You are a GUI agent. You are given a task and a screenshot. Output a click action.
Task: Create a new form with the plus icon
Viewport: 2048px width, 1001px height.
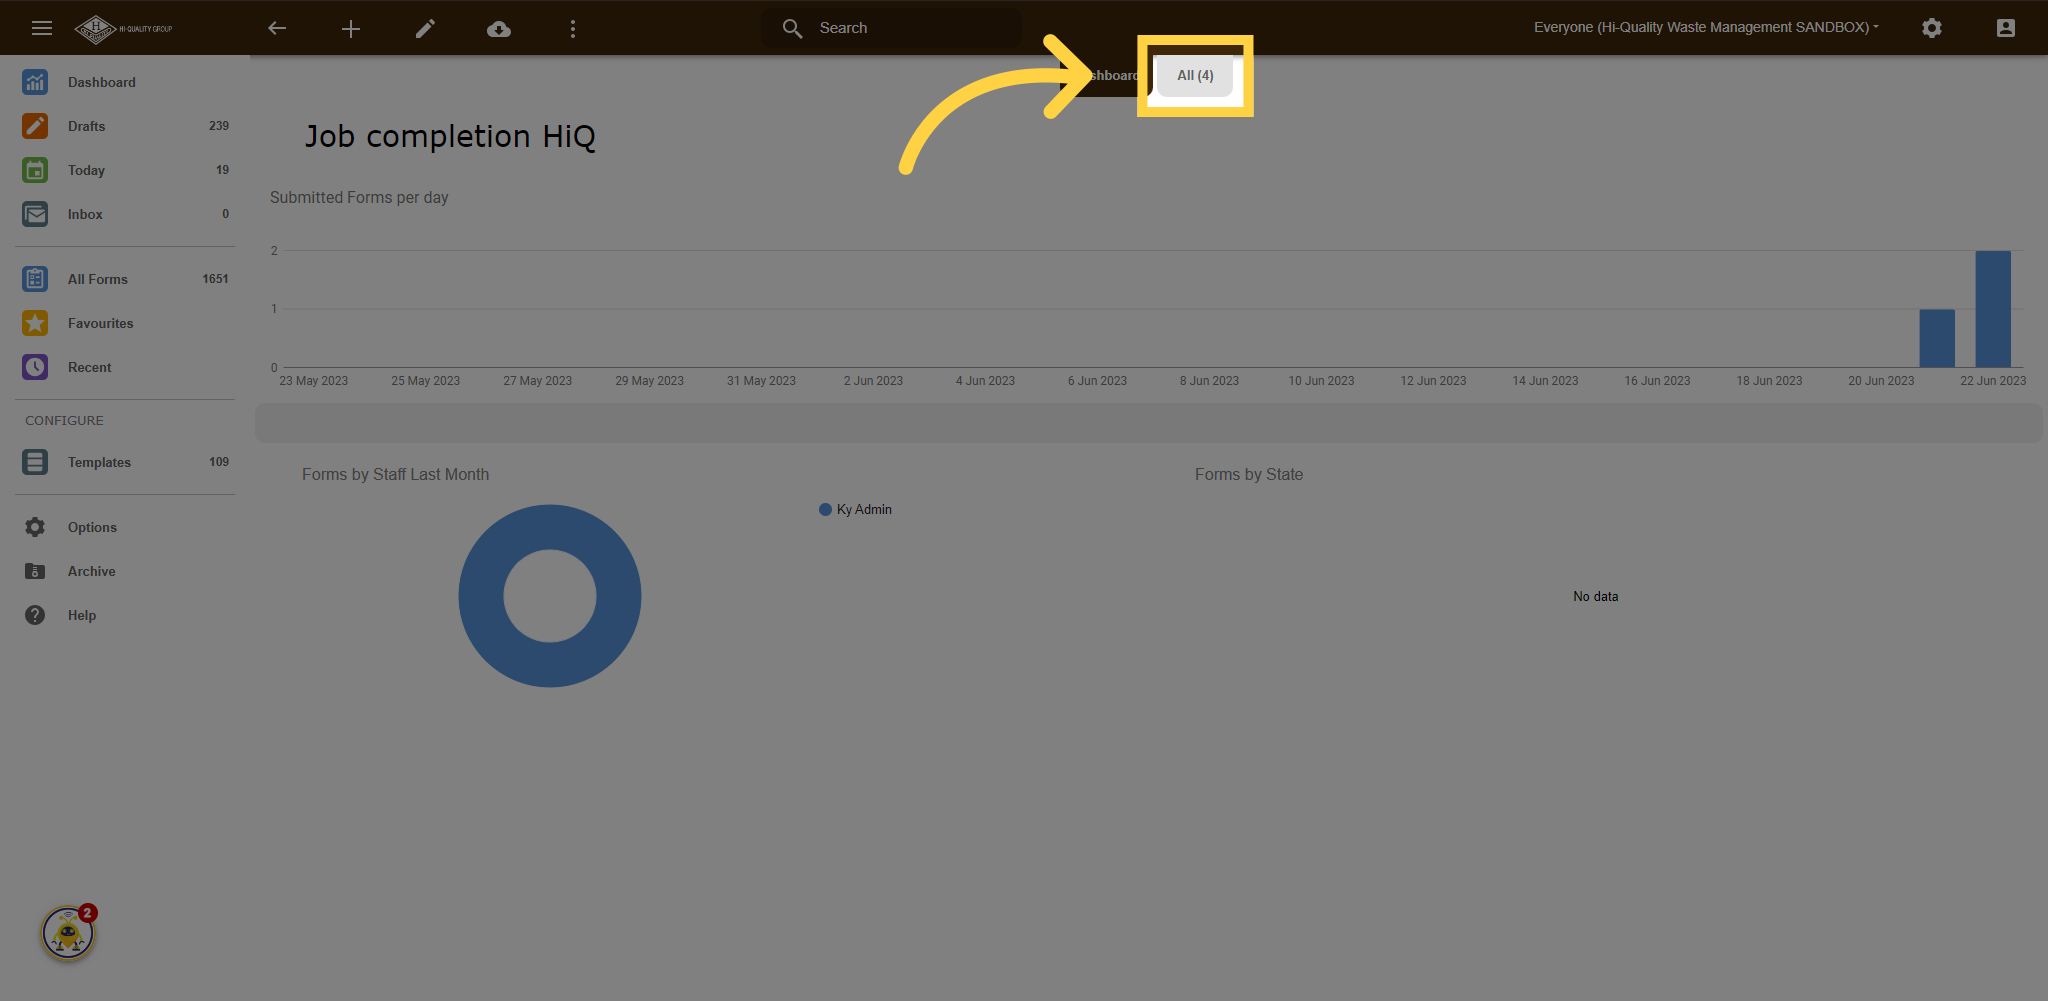[x=351, y=28]
